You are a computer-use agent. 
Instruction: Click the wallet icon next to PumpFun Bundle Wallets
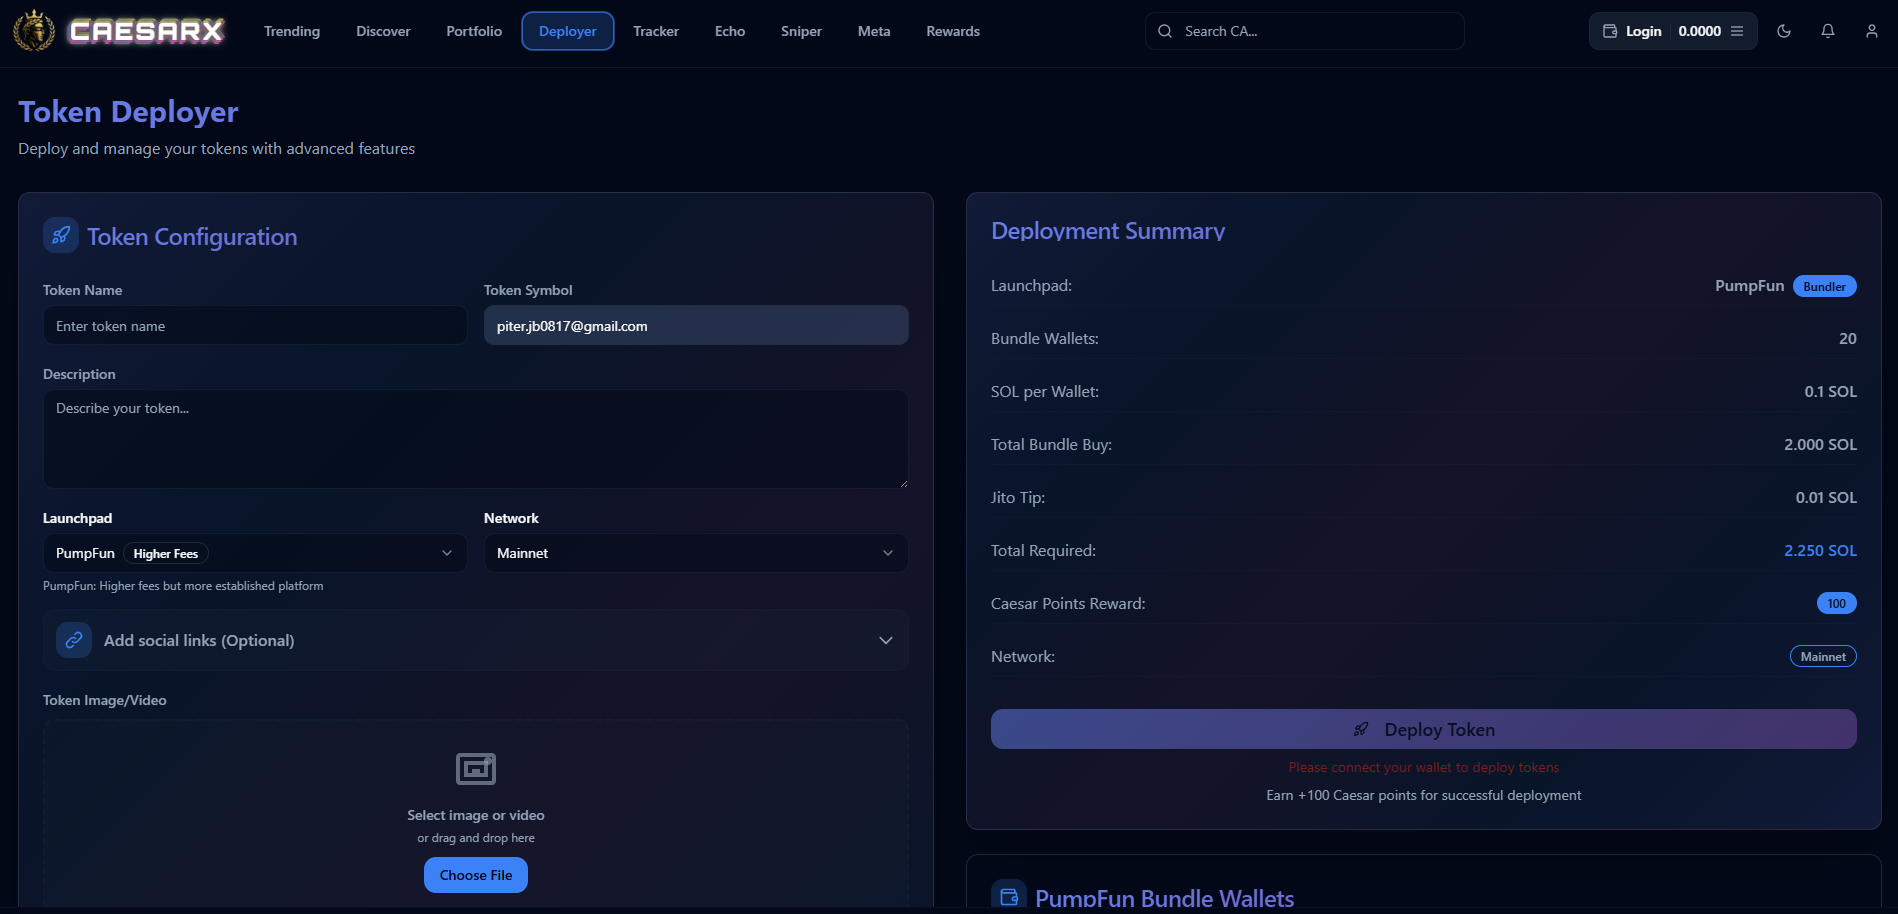1008,895
